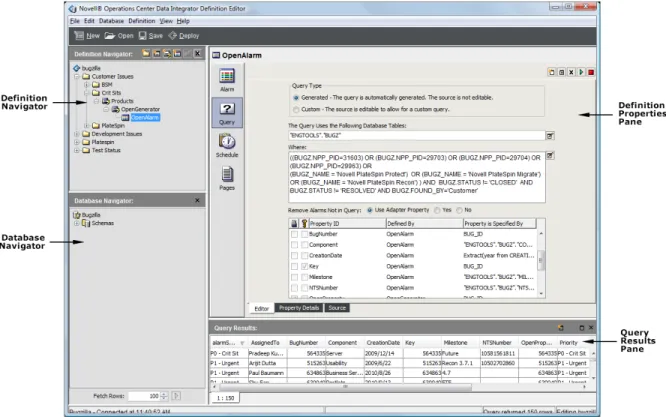Open the Database menu
The image size is (666, 417).
(111, 21)
